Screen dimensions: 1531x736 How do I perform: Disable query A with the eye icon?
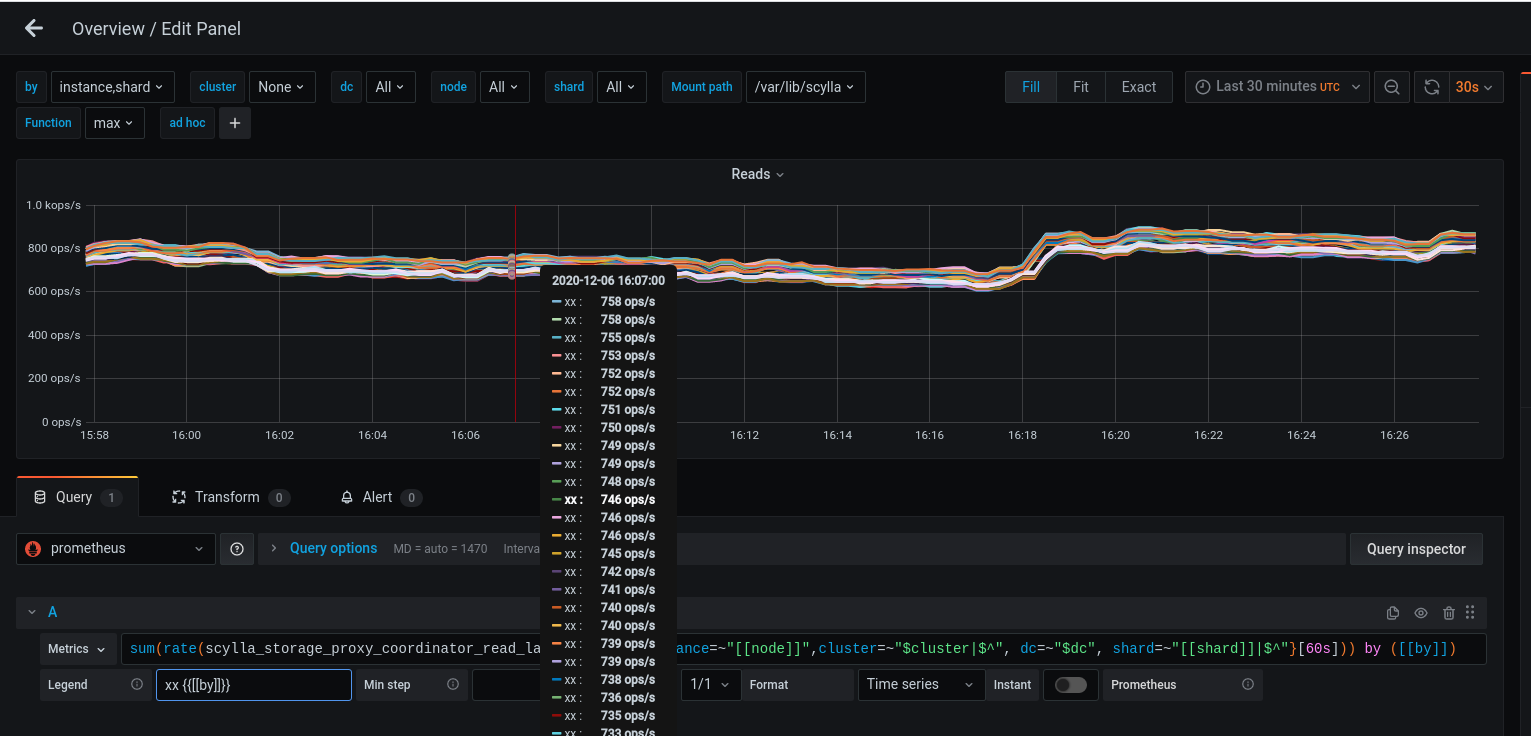pos(1421,612)
